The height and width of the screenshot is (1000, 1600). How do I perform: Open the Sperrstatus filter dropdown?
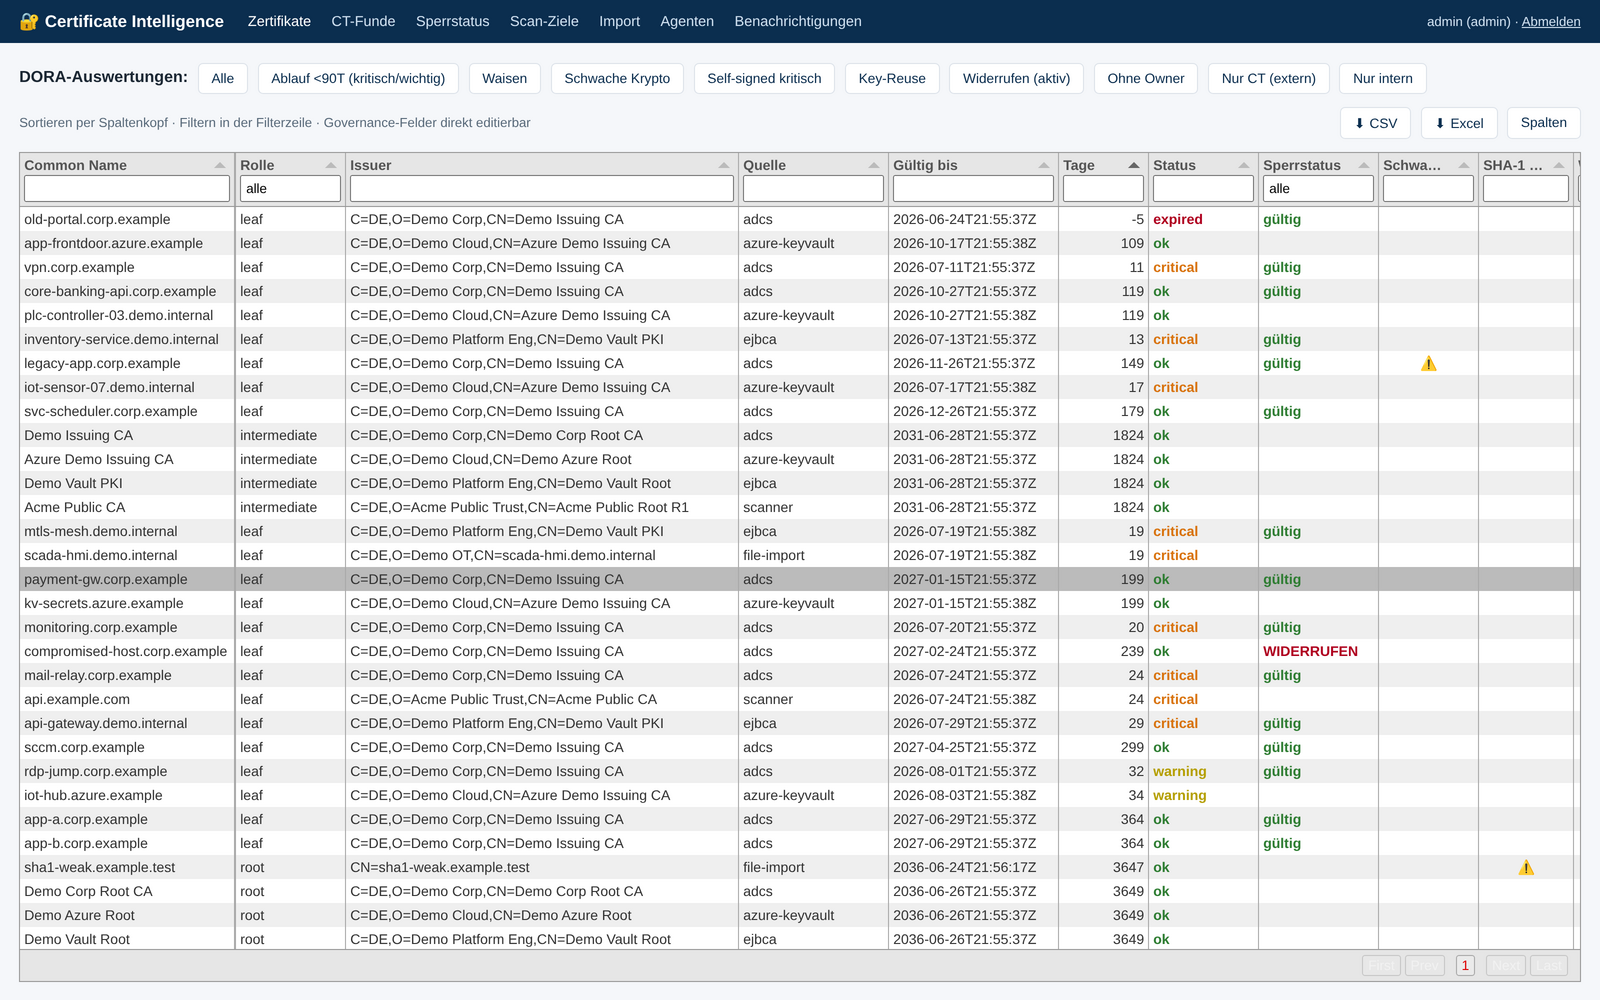pyautogui.click(x=1318, y=189)
